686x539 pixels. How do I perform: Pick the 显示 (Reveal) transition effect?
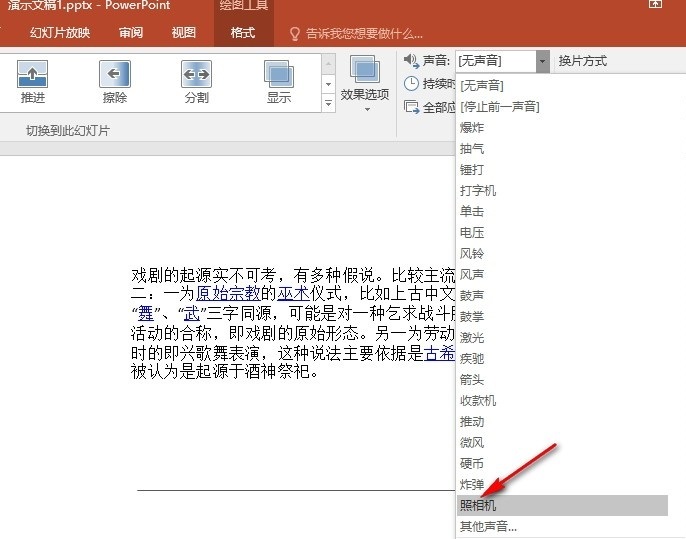278,82
